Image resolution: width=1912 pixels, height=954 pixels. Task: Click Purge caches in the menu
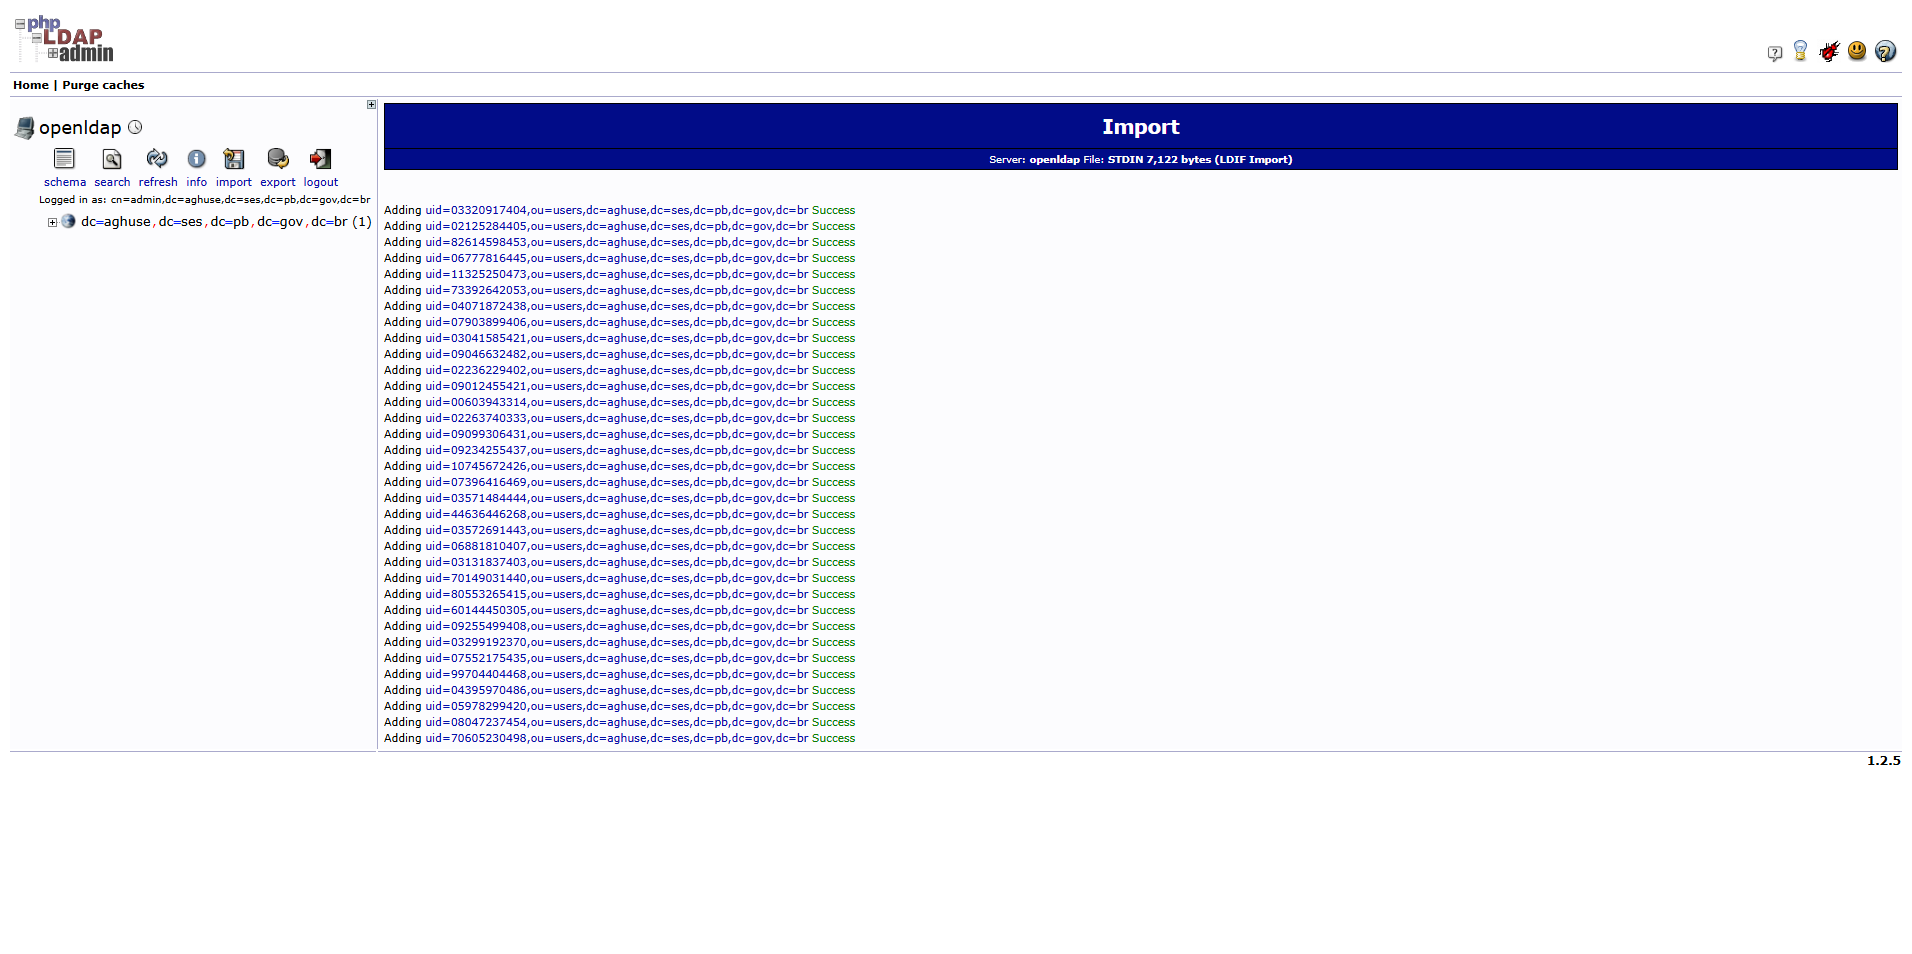103,85
